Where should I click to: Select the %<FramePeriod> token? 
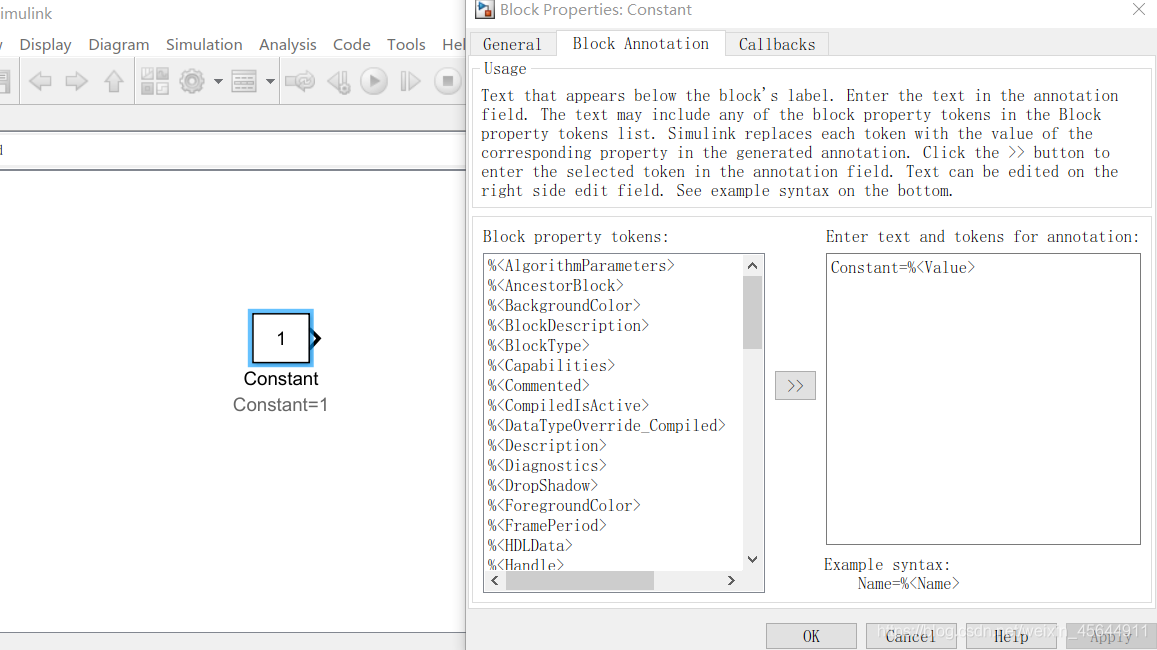click(547, 525)
